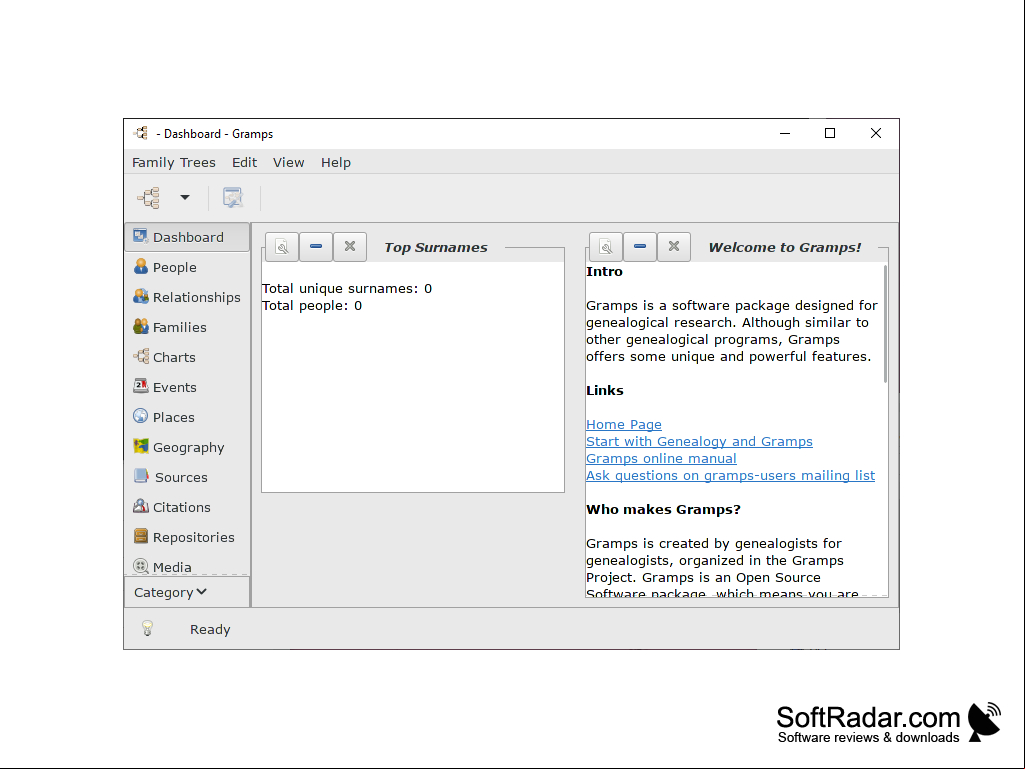The height and width of the screenshot is (769, 1025).
Task: Click the Manage Family Trees toolbar icon
Action: tap(149, 197)
